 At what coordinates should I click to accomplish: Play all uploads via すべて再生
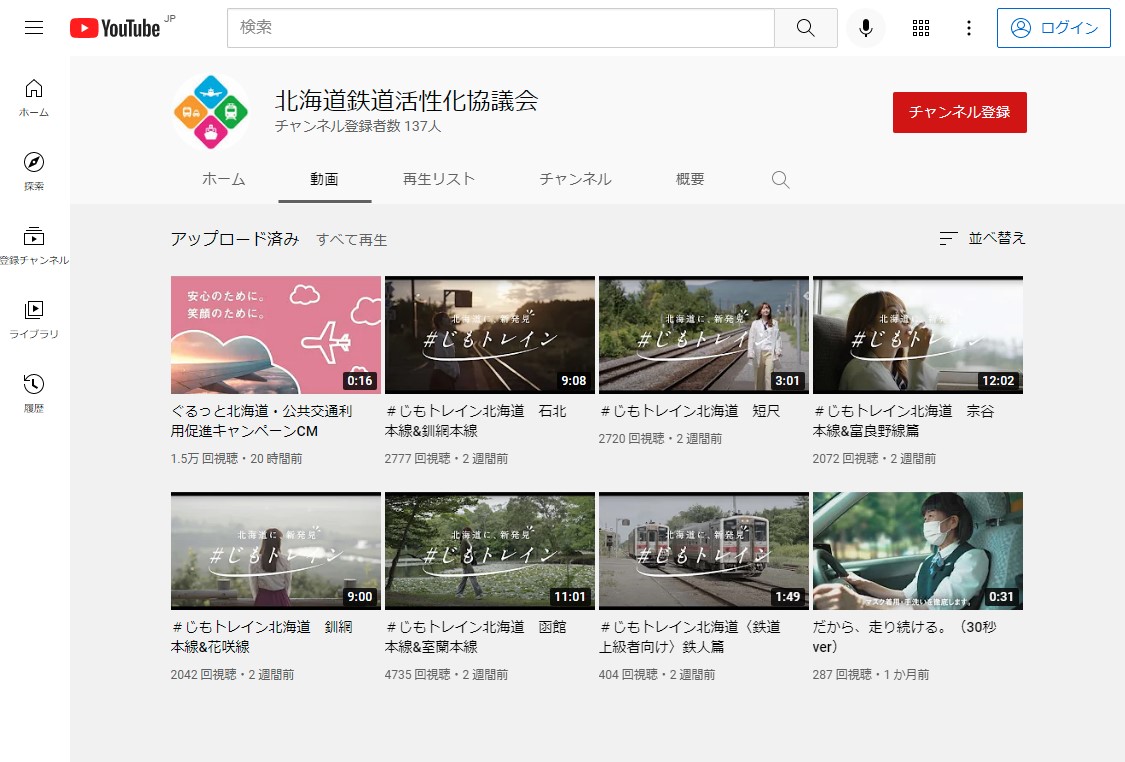click(x=352, y=240)
